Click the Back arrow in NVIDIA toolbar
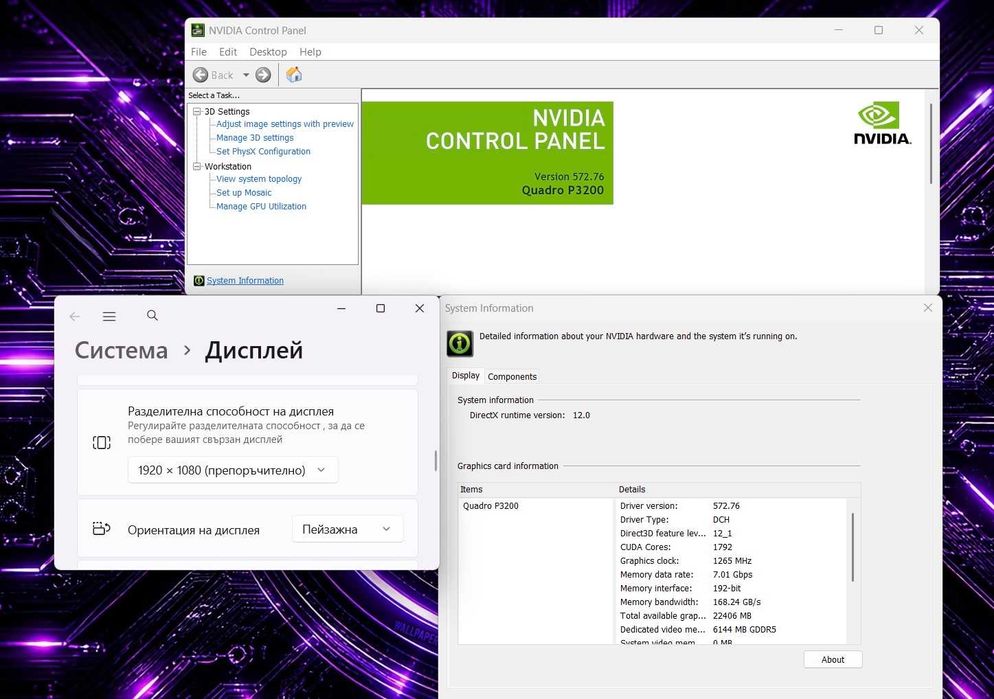Image resolution: width=994 pixels, height=699 pixels. [200, 75]
